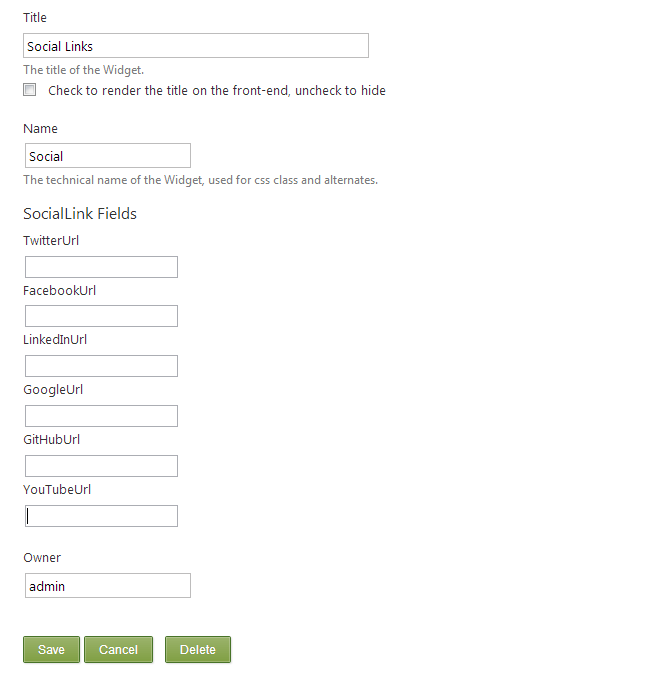The width and height of the screenshot is (648, 685).
Task: Click the GitHubUrl field label
Action: 51,440
